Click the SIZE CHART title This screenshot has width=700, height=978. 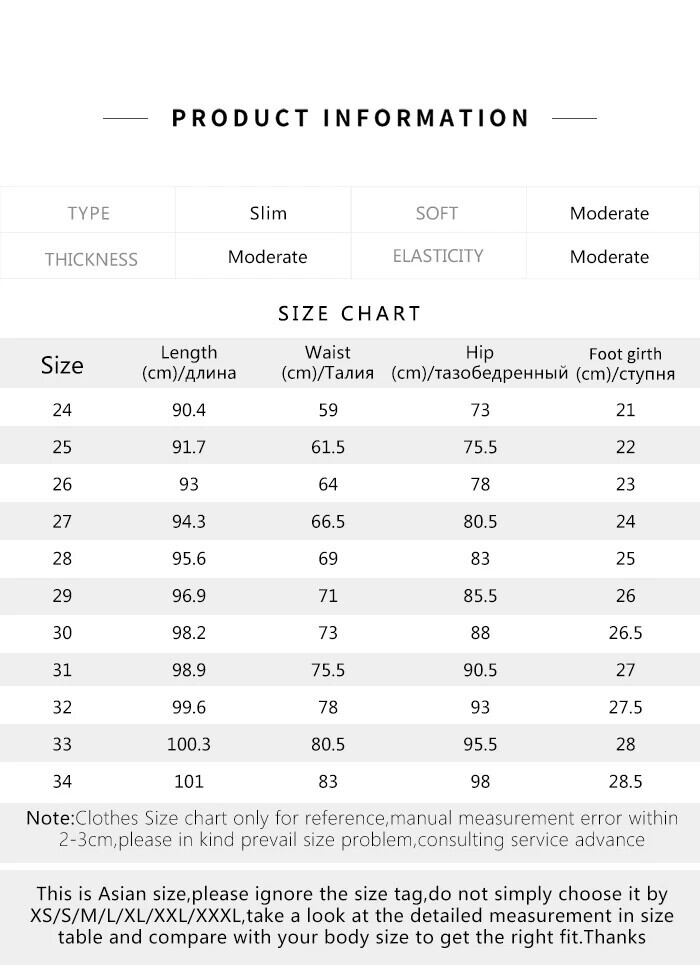pyautogui.click(x=350, y=313)
